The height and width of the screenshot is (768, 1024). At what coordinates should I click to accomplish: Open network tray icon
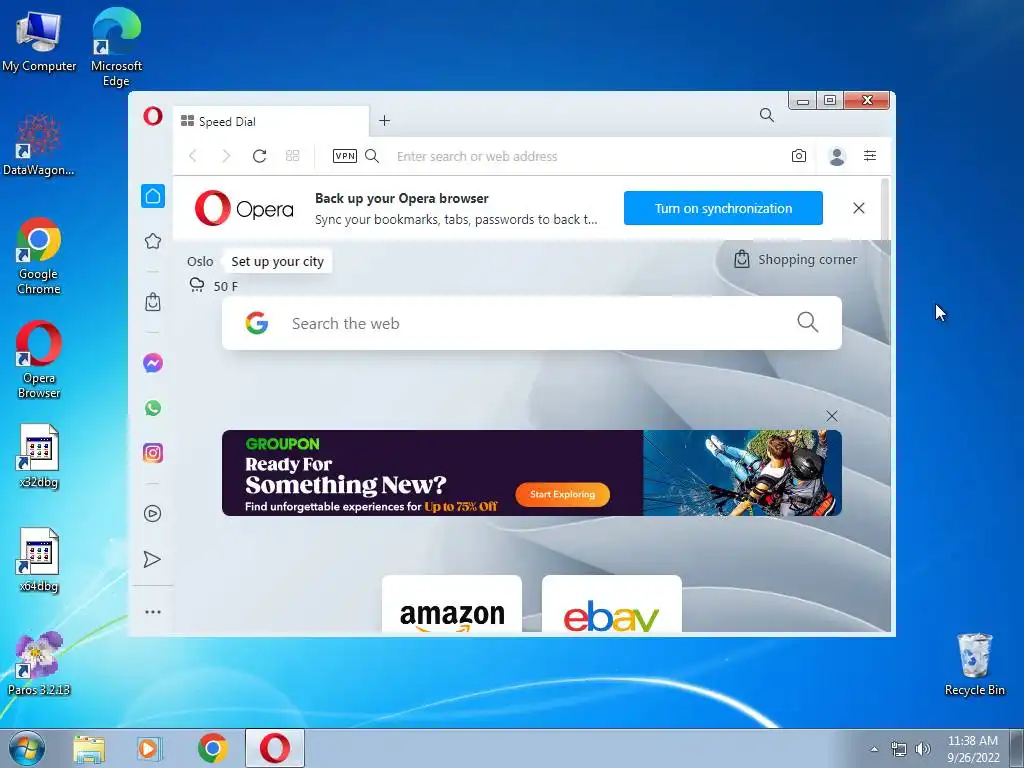coord(899,749)
